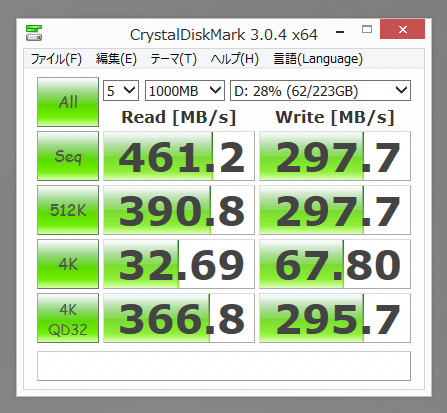Select the 4K QD32 write result 295.7

[335, 318]
